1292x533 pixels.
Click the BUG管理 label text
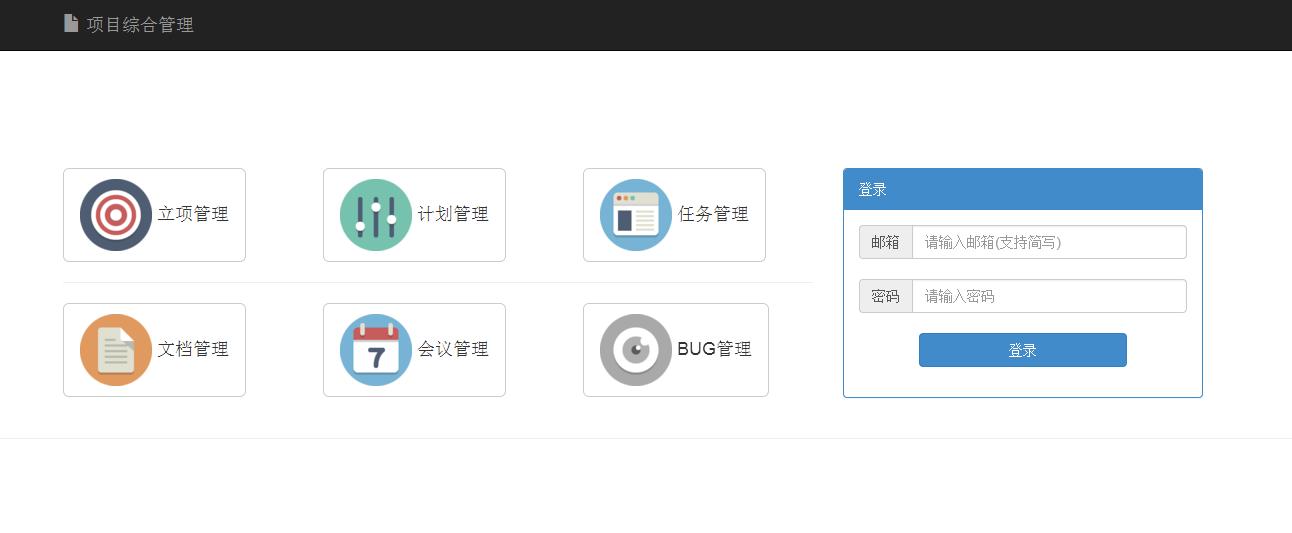[714, 349]
